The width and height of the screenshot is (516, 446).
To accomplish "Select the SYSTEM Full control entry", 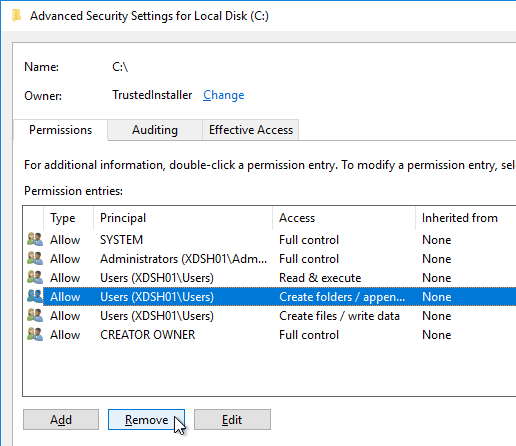I will point(269,240).
